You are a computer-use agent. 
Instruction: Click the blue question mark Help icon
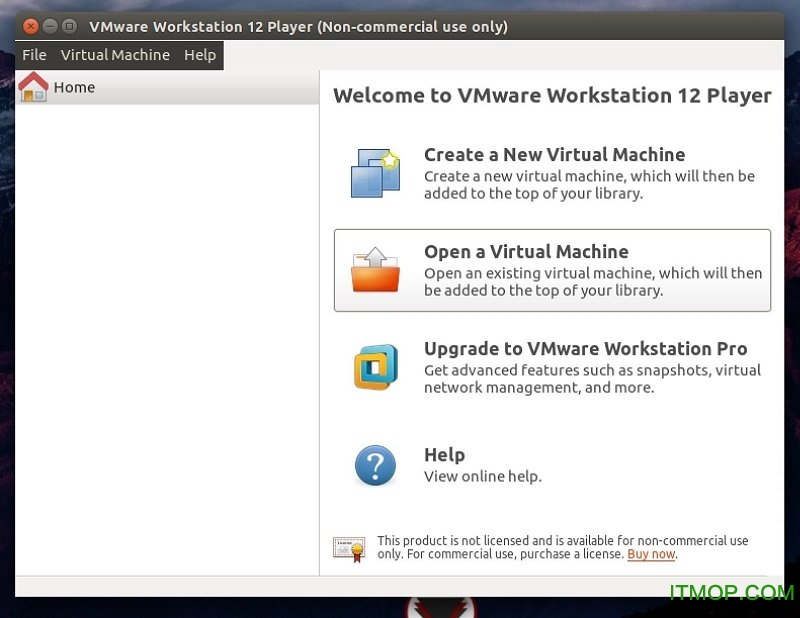point(376,465)
